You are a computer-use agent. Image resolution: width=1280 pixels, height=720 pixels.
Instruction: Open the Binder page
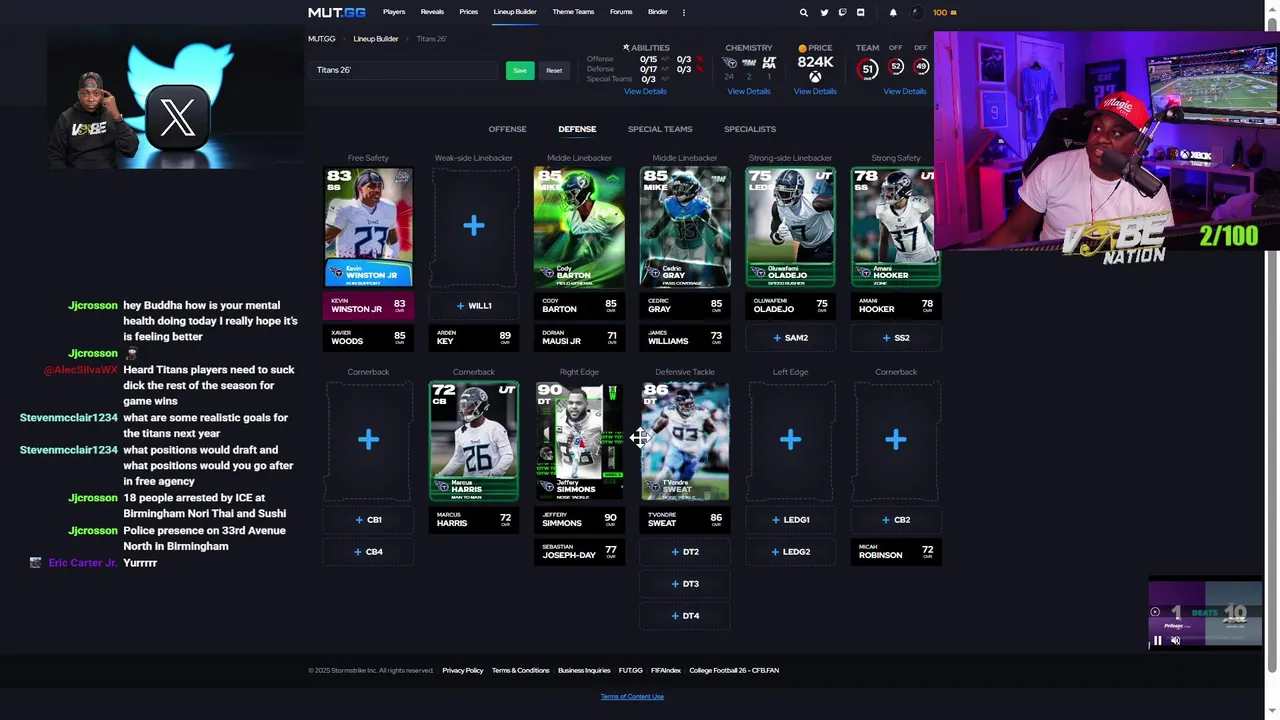click(658, 12)
